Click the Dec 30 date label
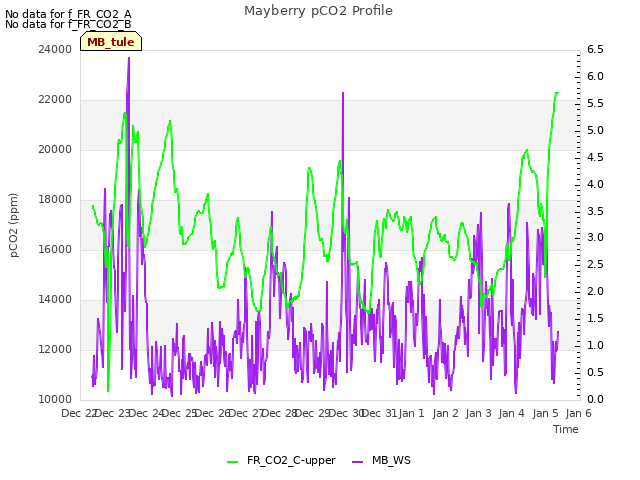This screenshot has height=480, width=640. [346, 413]
